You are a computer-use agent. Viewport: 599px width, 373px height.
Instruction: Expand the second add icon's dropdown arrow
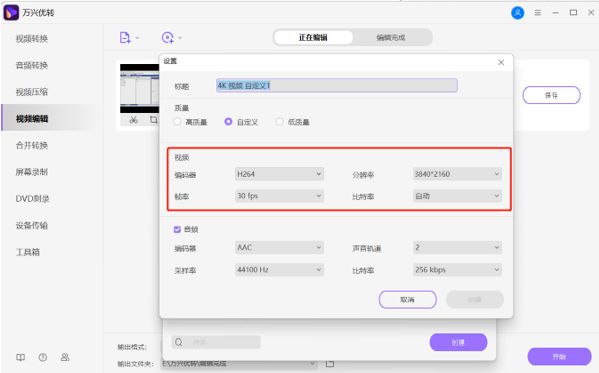[180, 38]
